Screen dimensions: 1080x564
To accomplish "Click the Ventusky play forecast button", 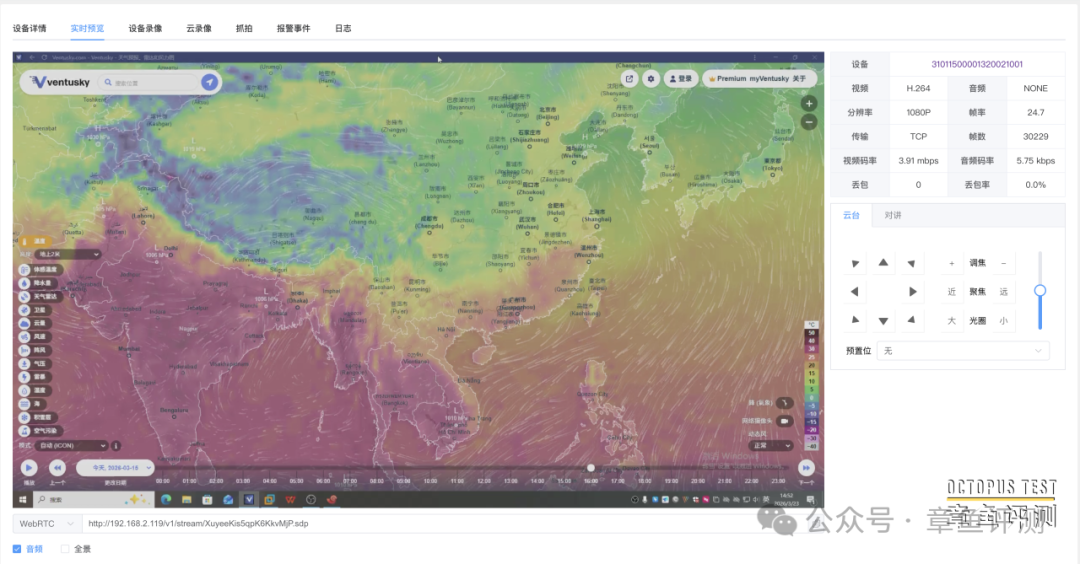I will click(29, 468).
